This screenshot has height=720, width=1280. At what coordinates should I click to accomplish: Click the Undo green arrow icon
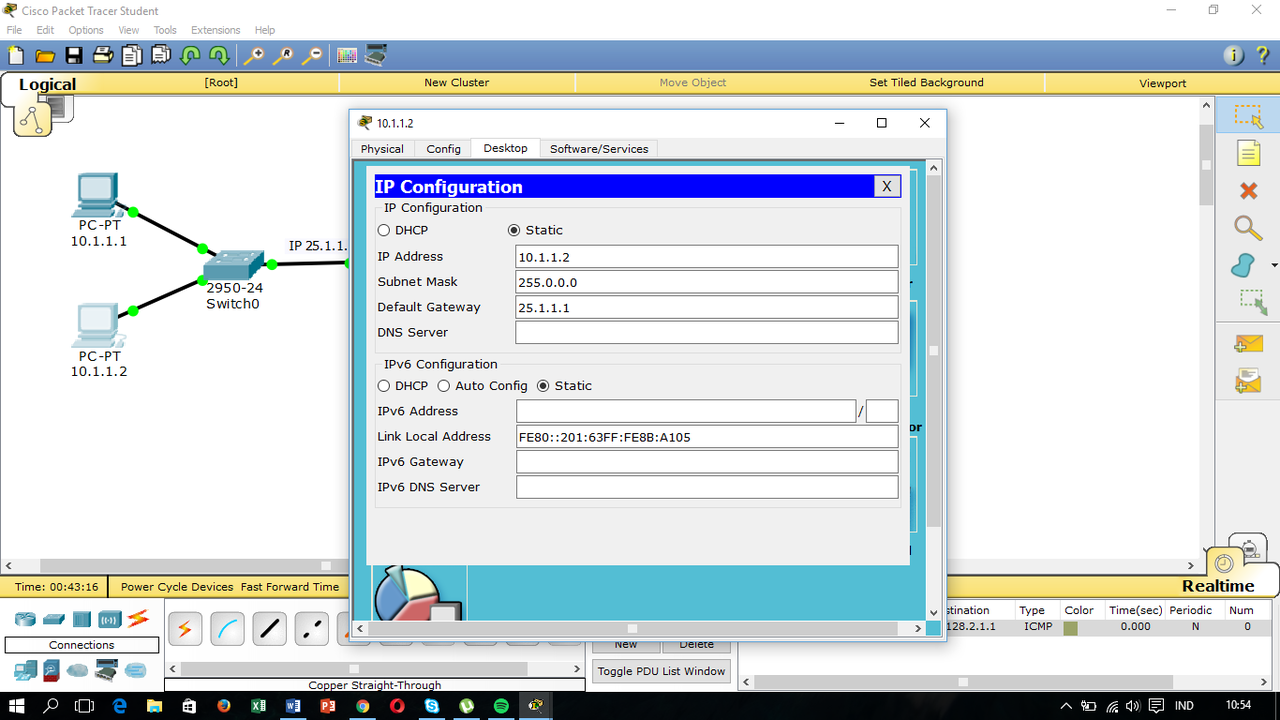[190, 56]
